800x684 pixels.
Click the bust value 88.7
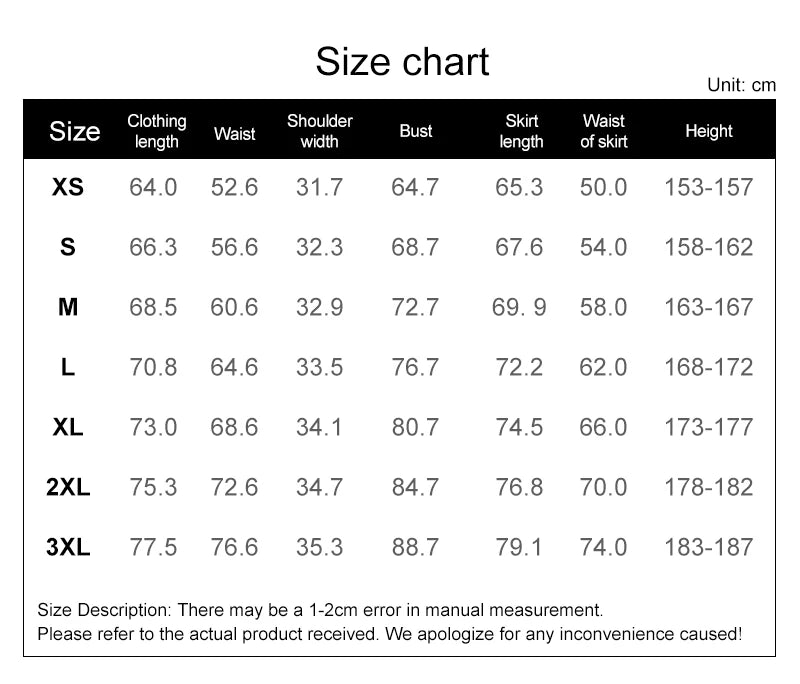(x=415, y=547)
